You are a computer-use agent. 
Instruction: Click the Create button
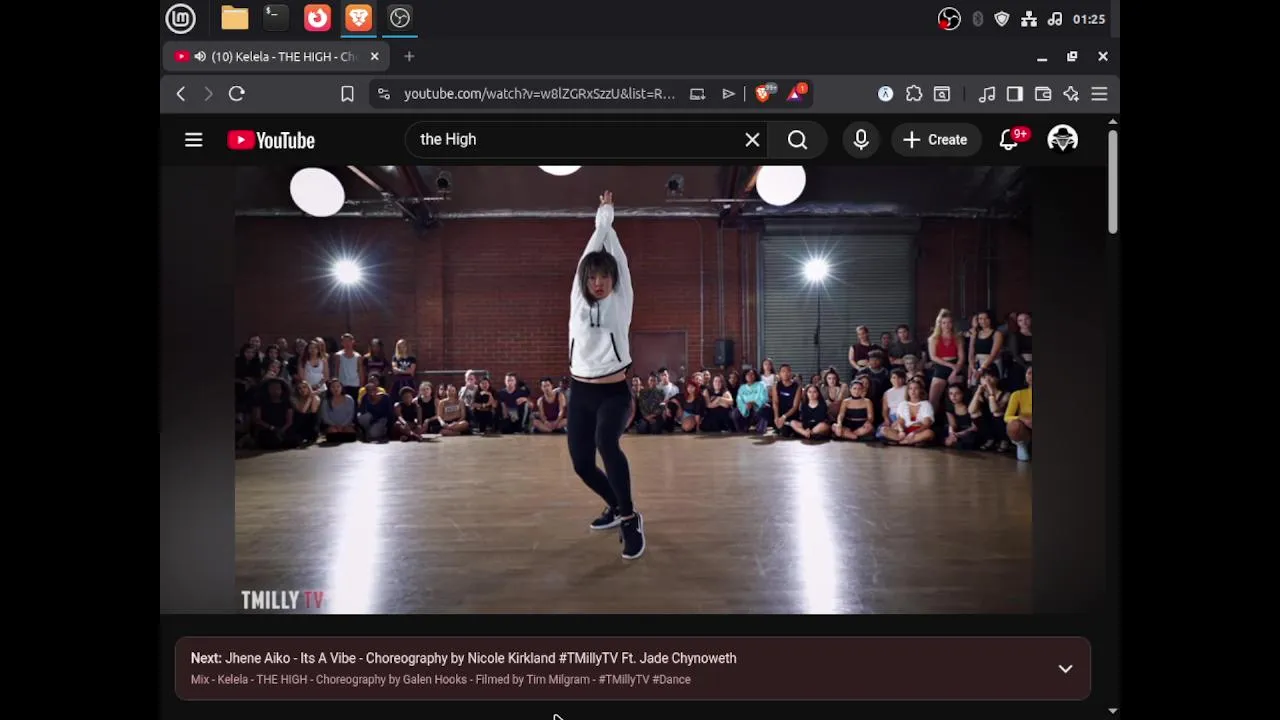pyautogui.click(x=935, y=140)
